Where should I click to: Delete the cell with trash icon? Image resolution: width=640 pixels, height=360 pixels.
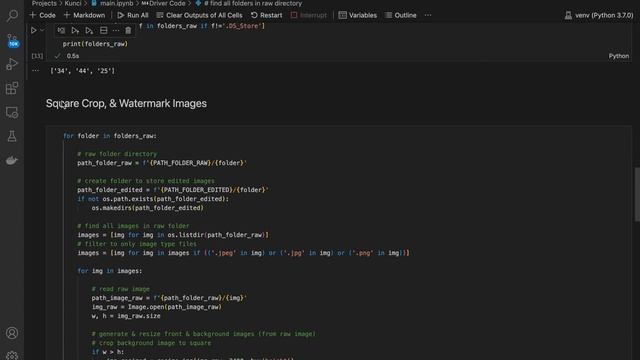pos(128,30)
